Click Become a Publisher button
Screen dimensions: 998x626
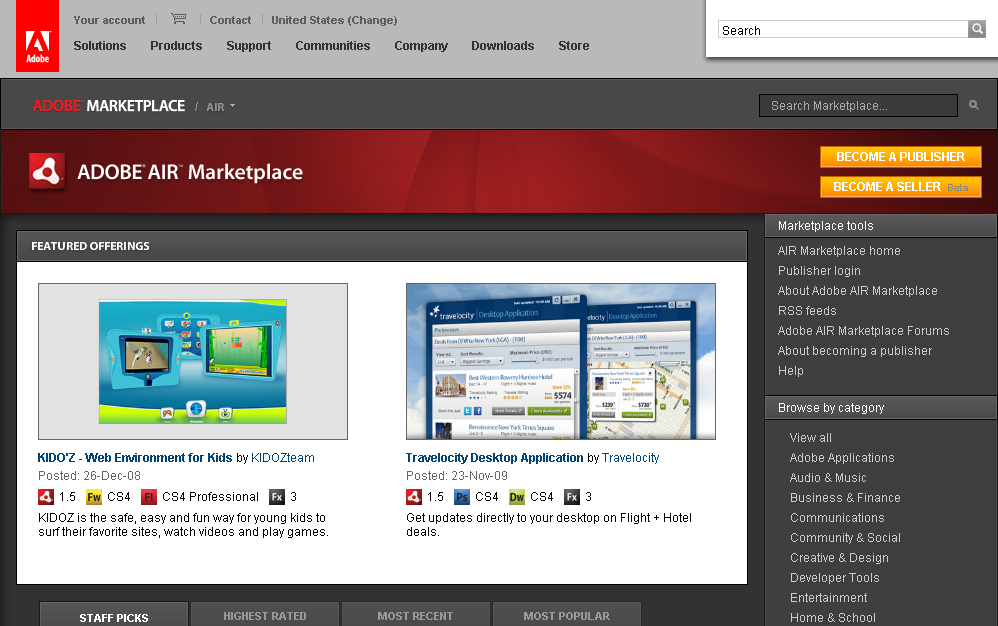[901, 156]
